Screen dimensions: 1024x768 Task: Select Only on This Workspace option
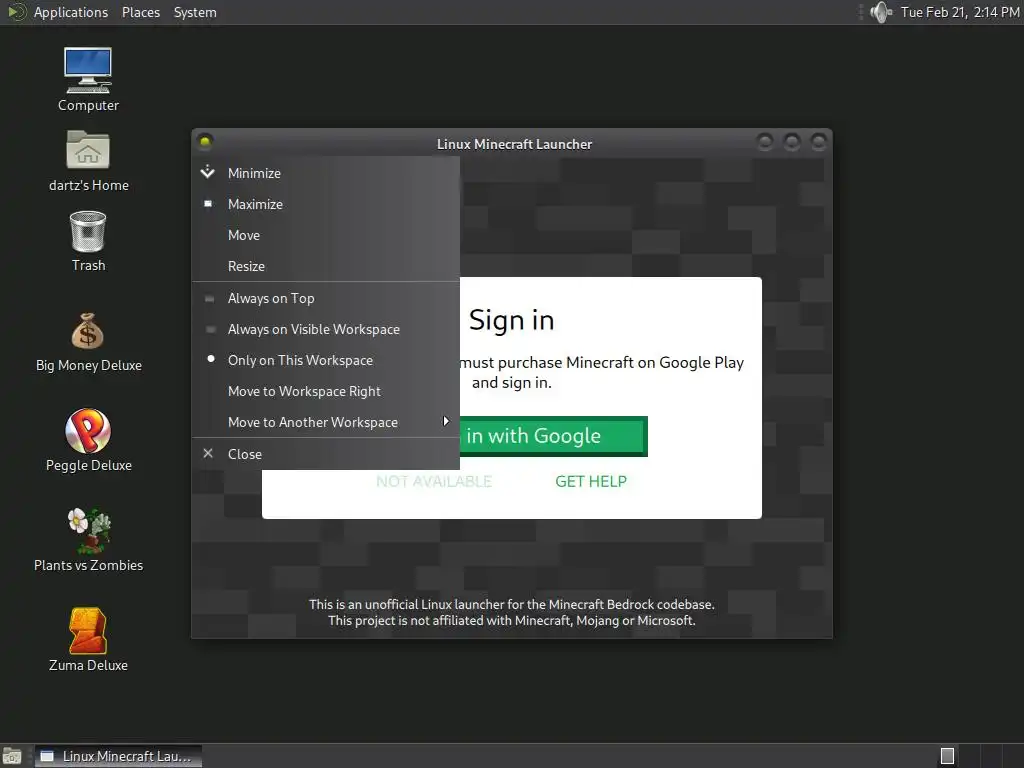point(326,360)
